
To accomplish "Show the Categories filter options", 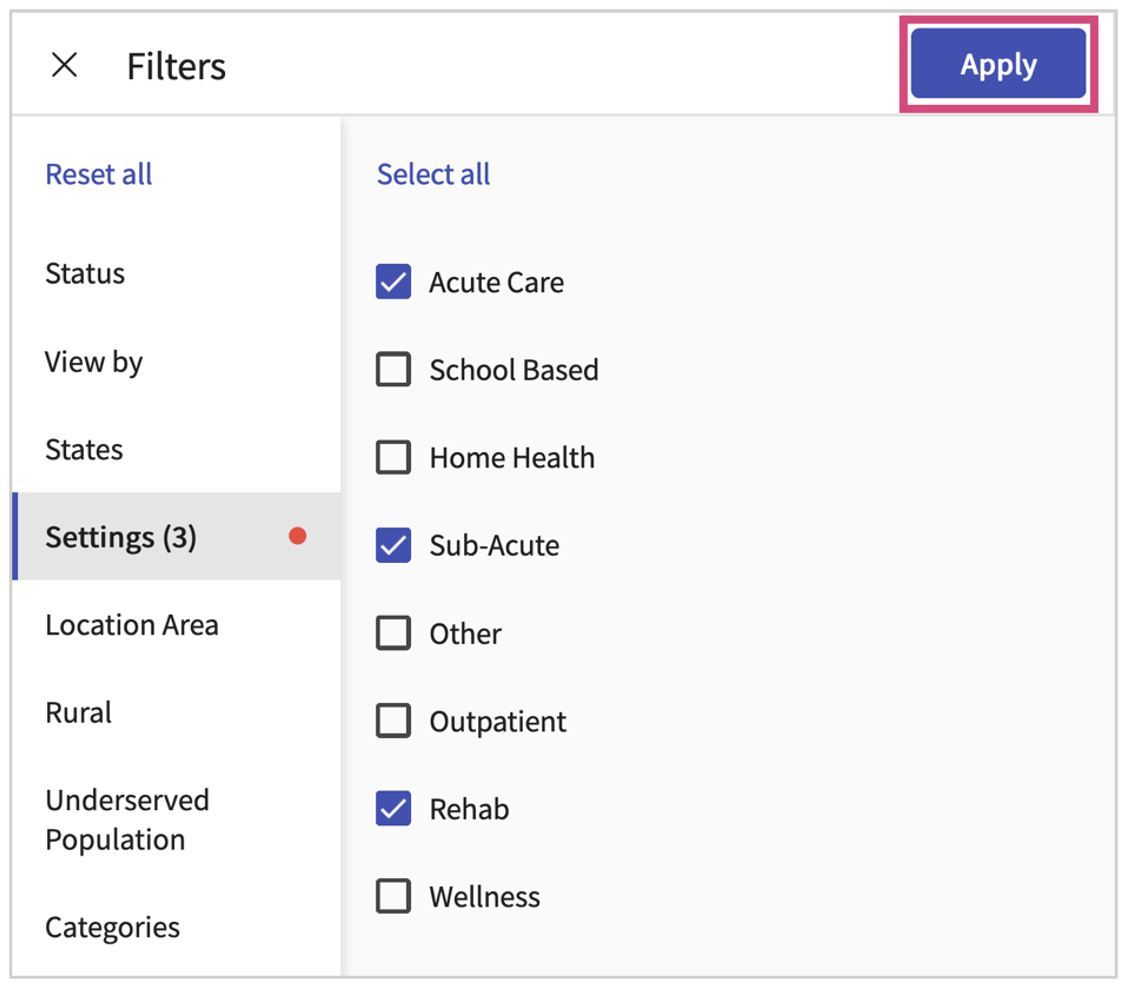I will click(x=112, y=927).
